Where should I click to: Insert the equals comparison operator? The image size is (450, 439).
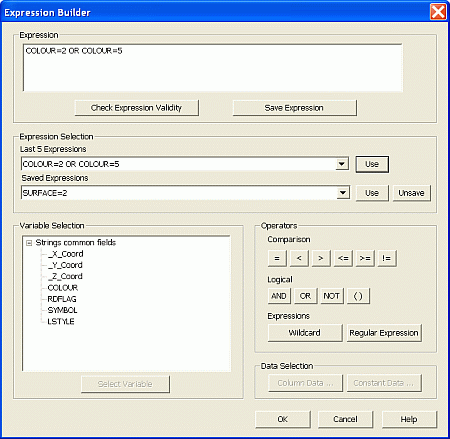point(277,258)
